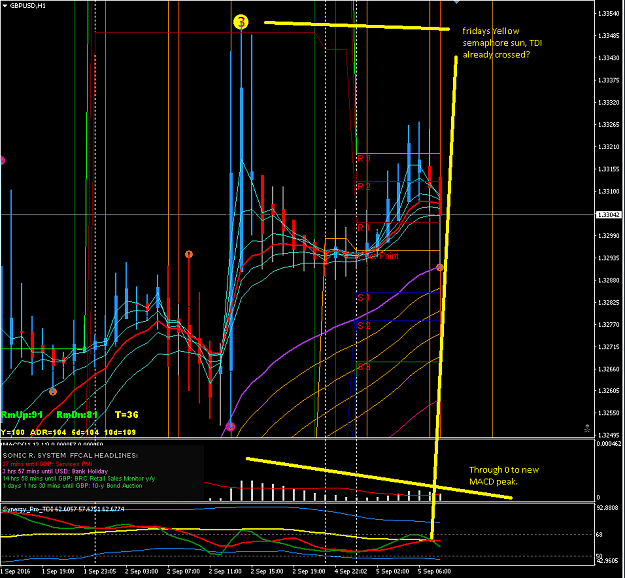Viewport: 625px width, 578px height.
Task: Click the small symbol icon beside price axis
Action: click(x=587, y=429)
